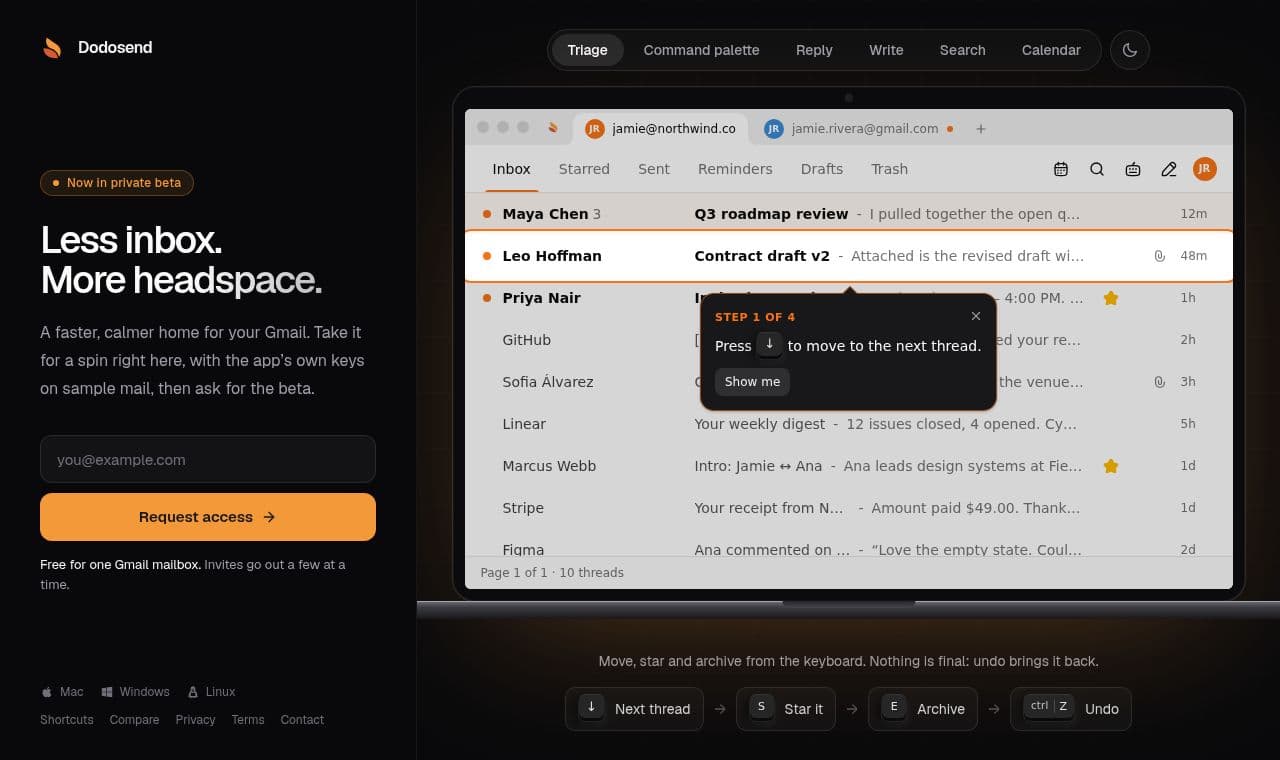The height and width of the screenshot is (760, 1280).
Task: Click the Request access button
Action: click(x=208, y=517)
